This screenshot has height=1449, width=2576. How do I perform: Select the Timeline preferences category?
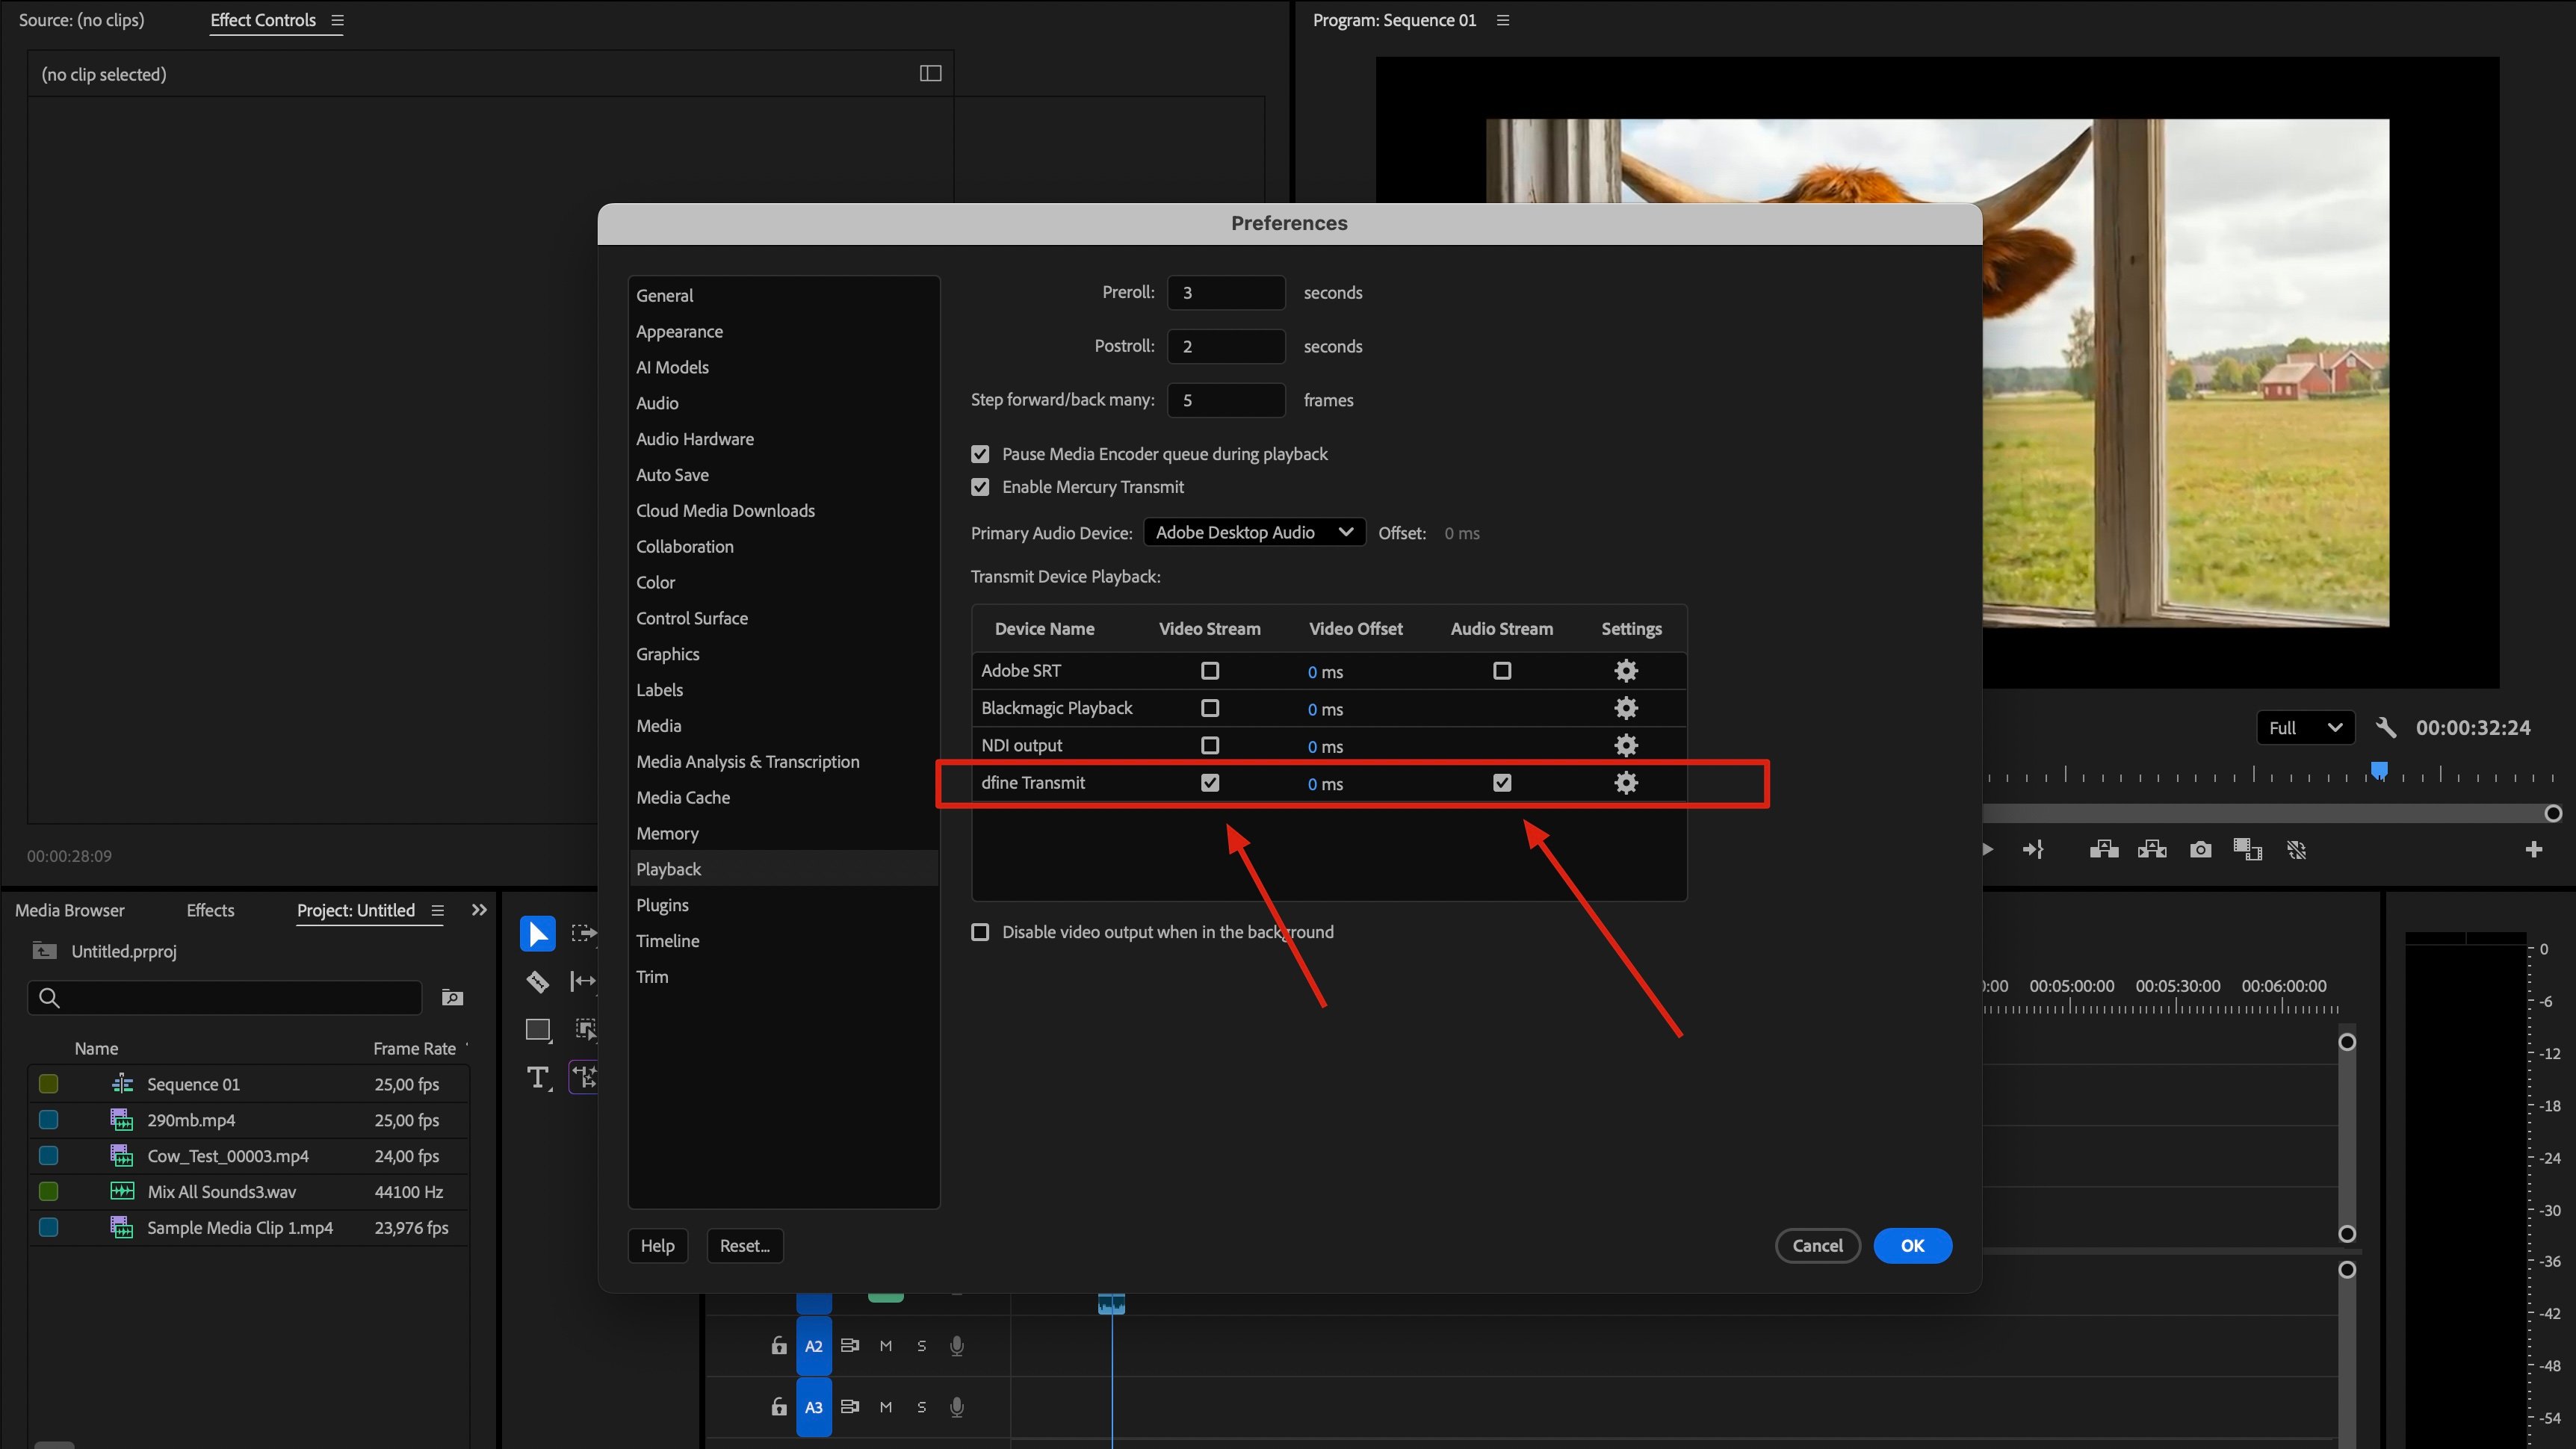point(784,941)
